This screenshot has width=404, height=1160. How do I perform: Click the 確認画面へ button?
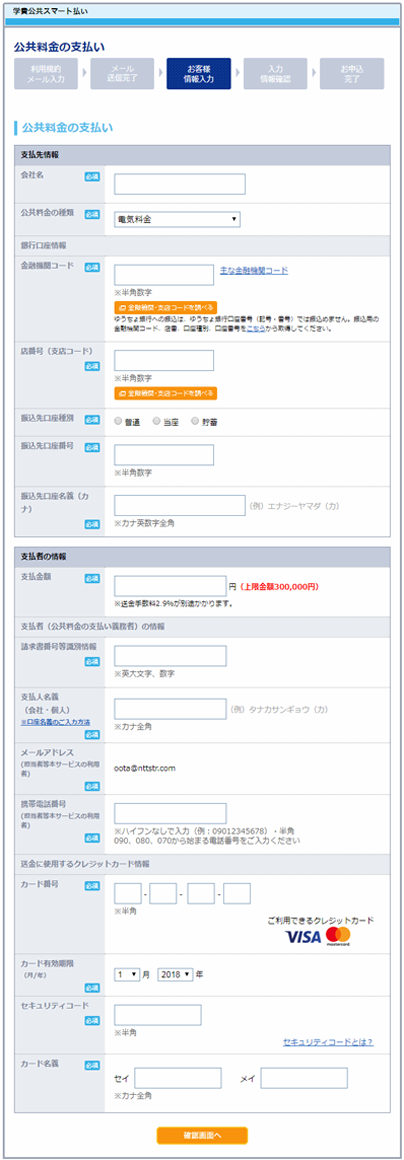click(x=202, y=1135)
